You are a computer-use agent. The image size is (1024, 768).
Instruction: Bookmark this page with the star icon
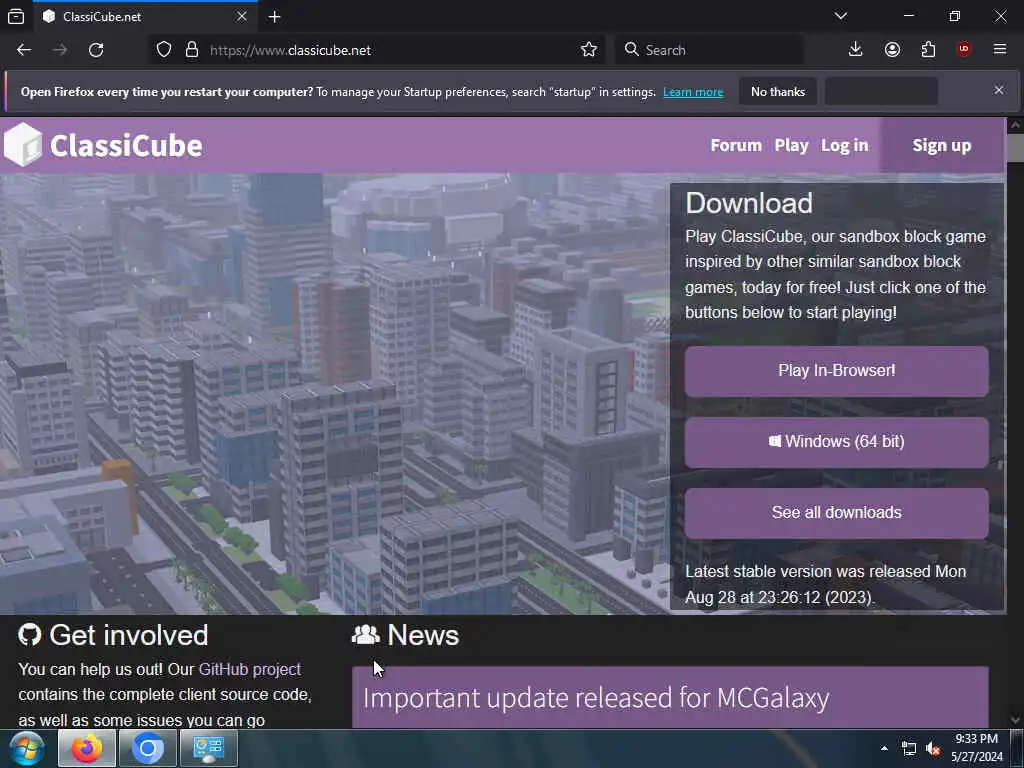(588, 50)
